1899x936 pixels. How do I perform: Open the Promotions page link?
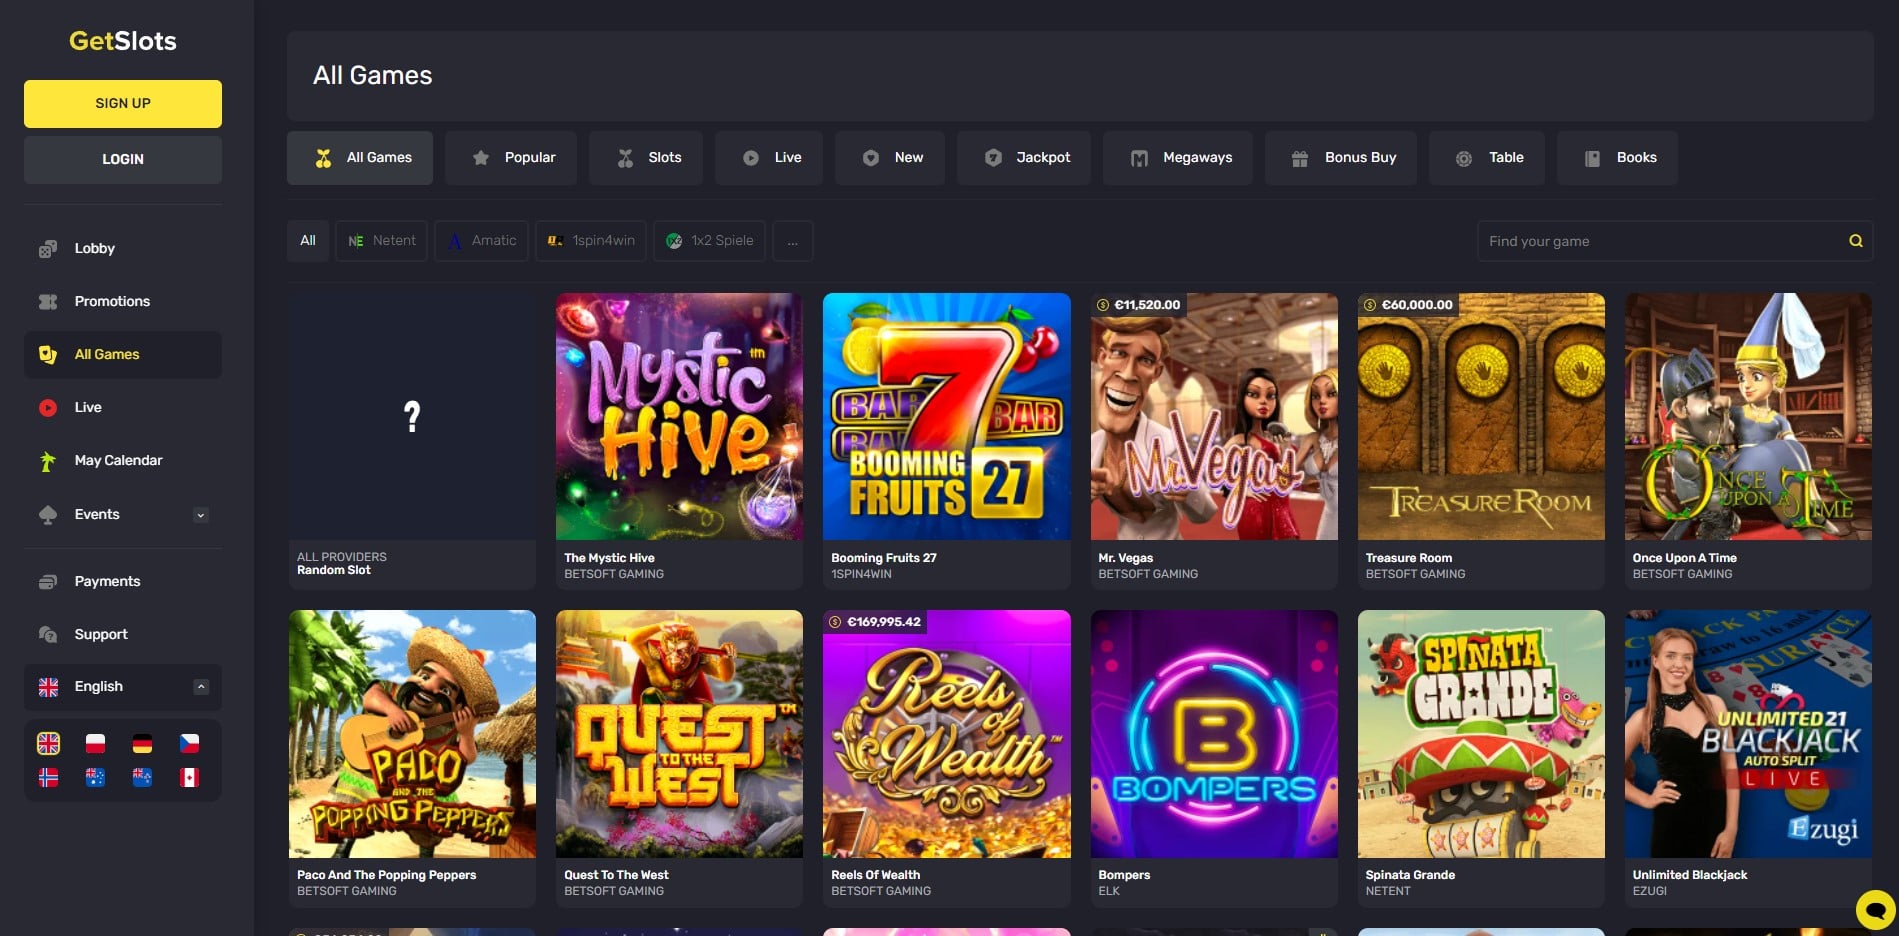[112, 302]
